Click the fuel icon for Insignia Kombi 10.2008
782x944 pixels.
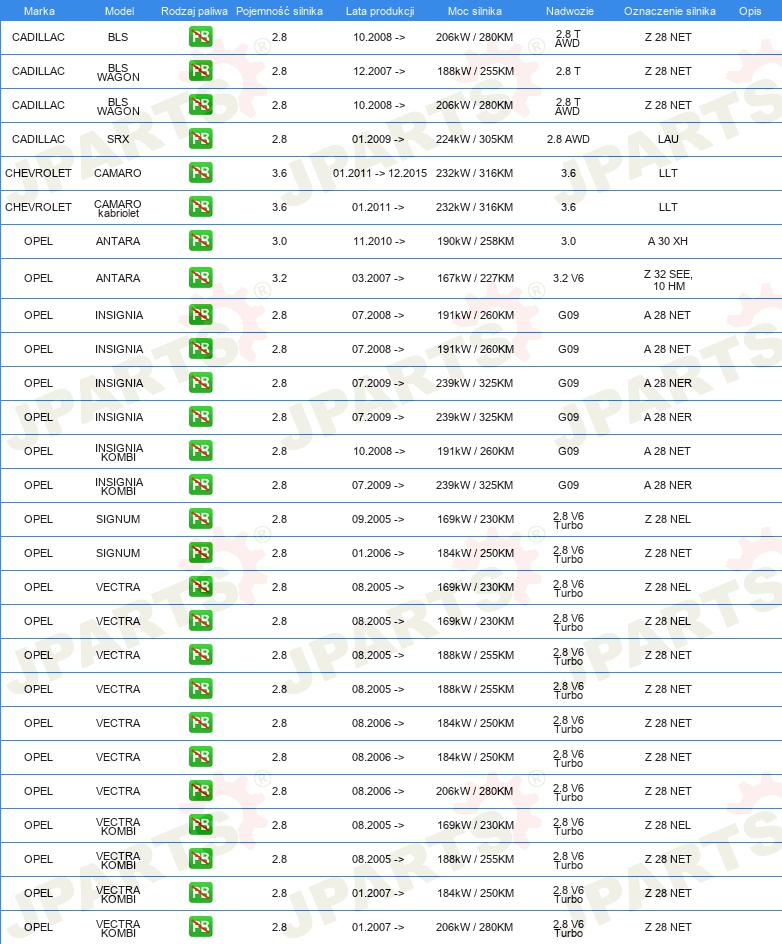point(200,451)
